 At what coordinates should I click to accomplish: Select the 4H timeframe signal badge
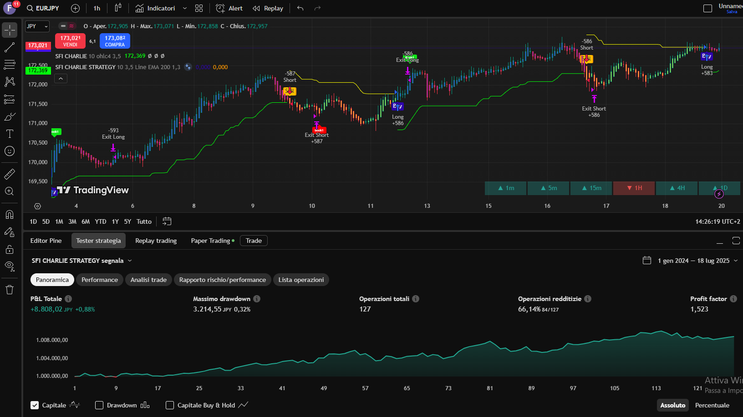pos(677,188)
